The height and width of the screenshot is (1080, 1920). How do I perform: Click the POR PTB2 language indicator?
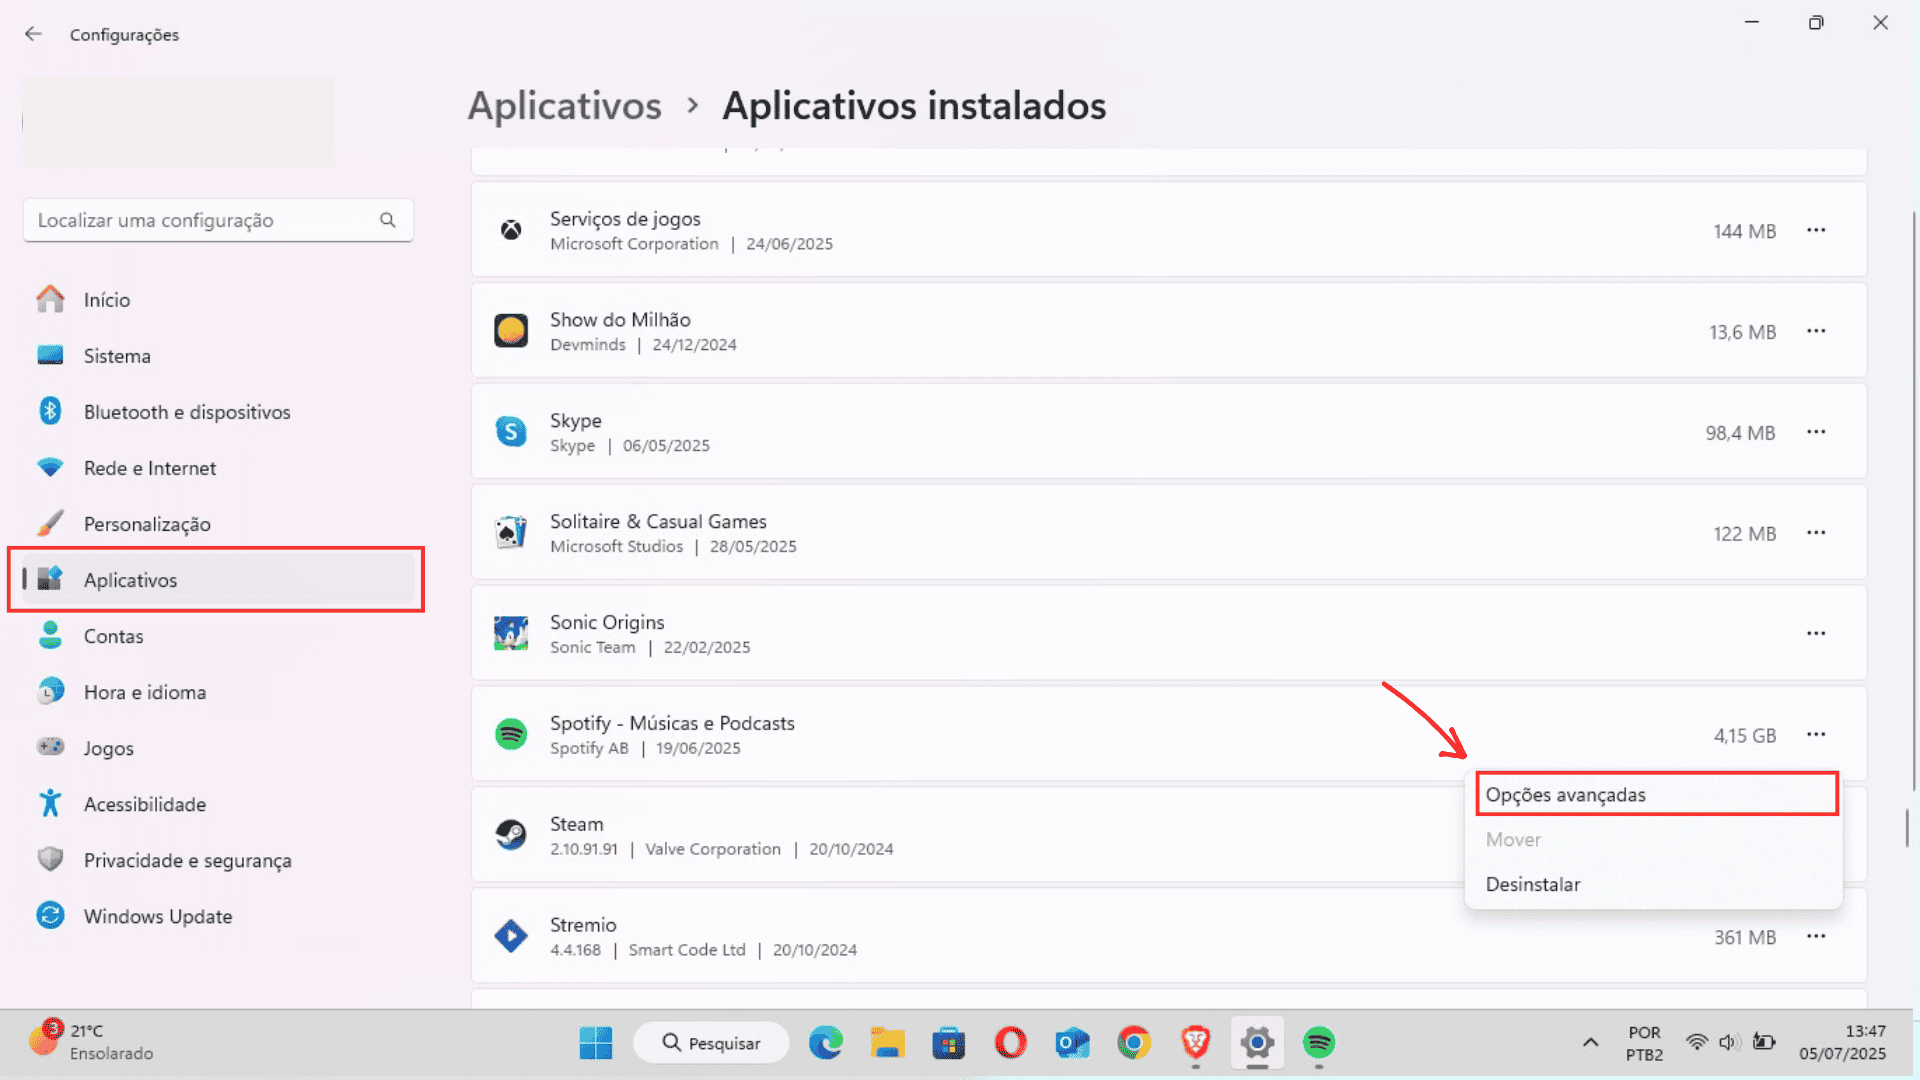pyautogui.click(x=1644, y=1043)
